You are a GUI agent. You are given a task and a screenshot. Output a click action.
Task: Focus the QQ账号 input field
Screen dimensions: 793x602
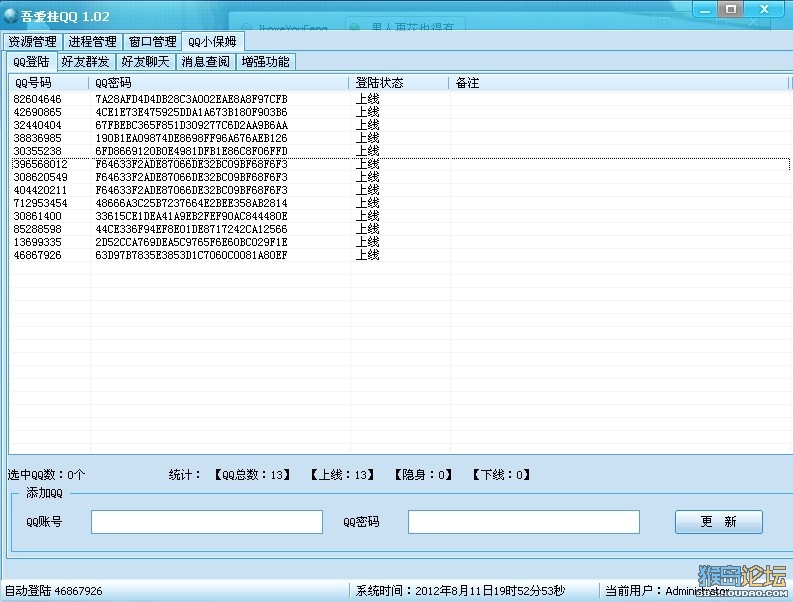(x=207, y=522)
